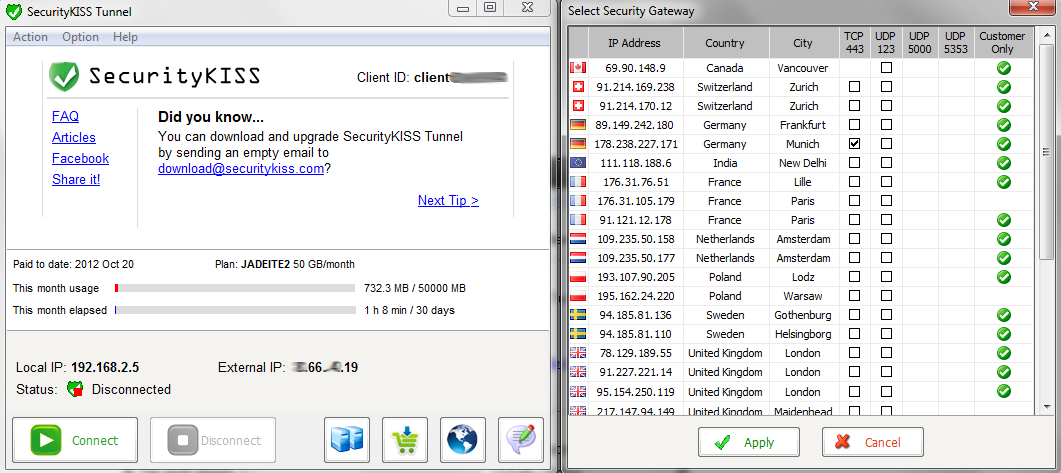Screen dimensions: 1061x473
Task: Click the Disconnect button
Action: coord(213,440)
